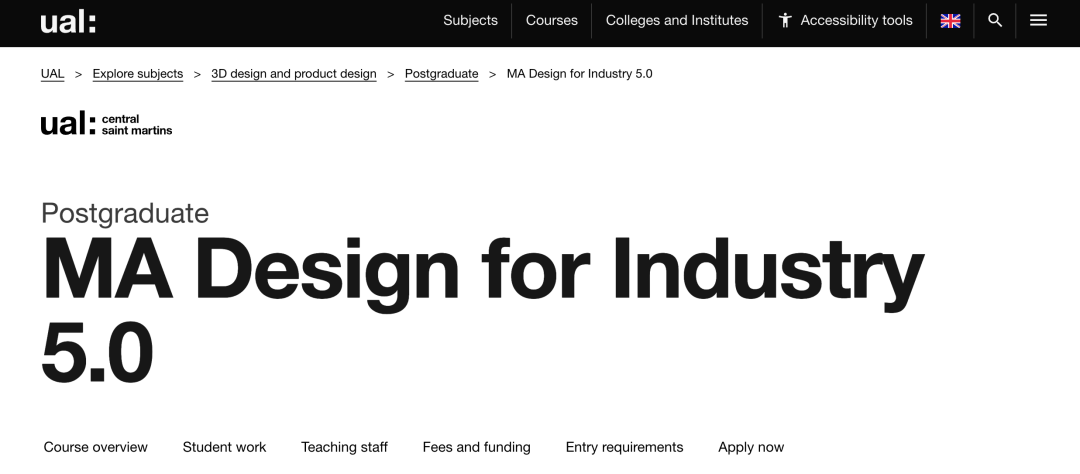Open the Subjects menu

click(470, 21)
